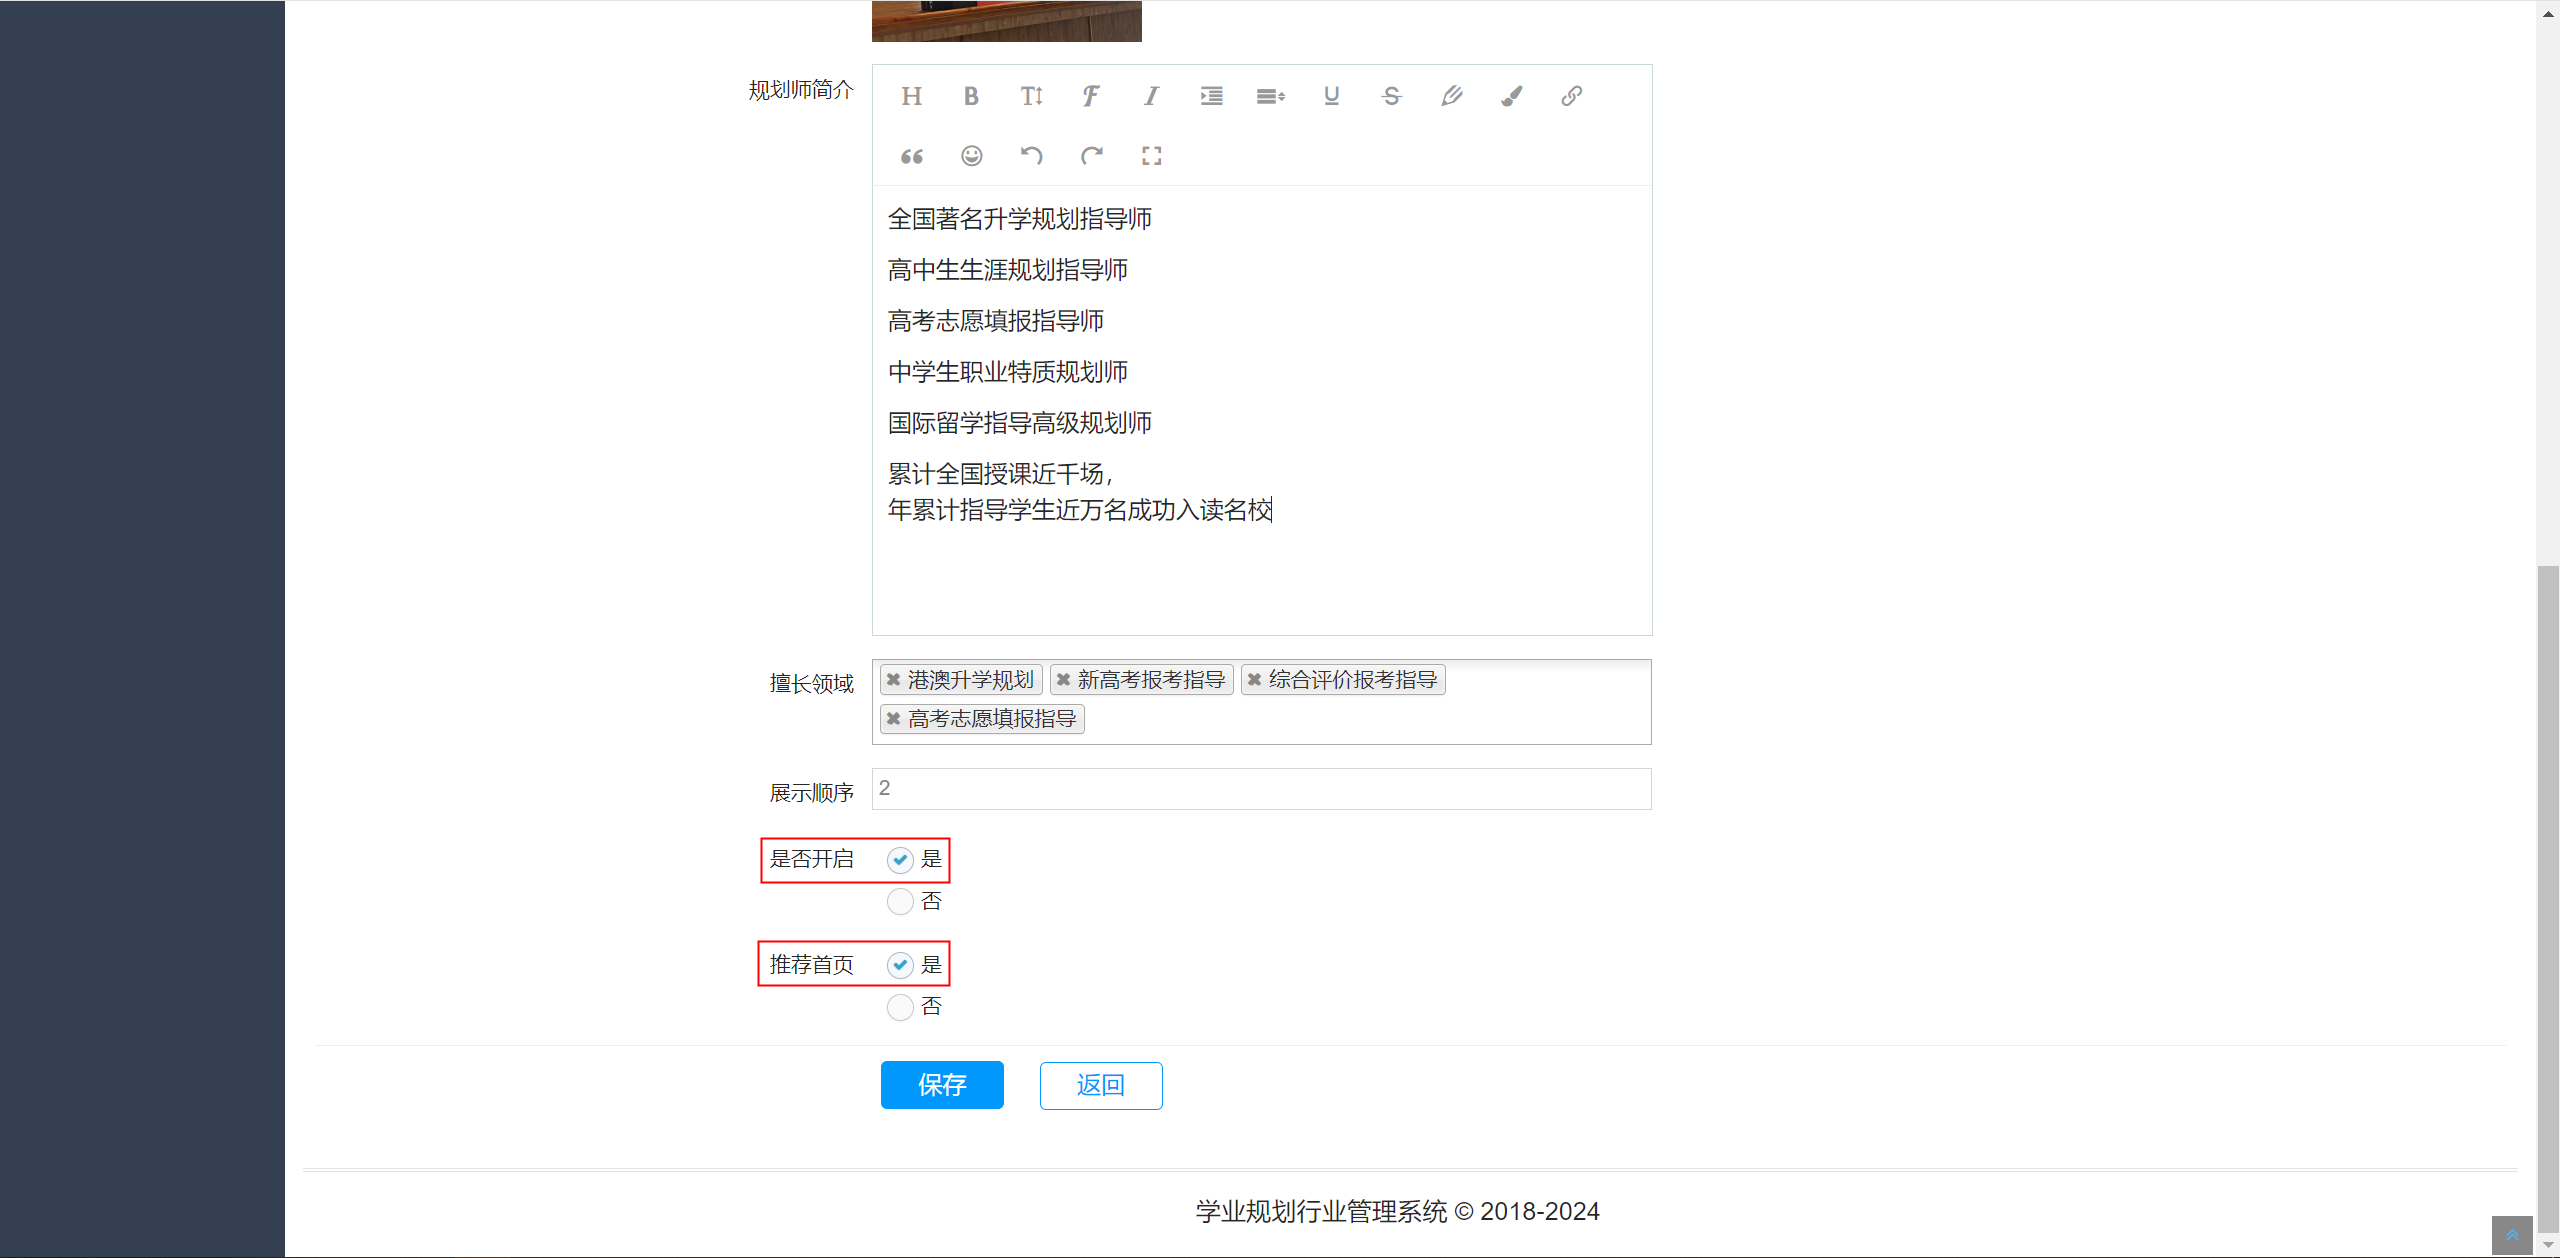The height and width of the screenshot is (1258, 2560).
Task: Edit the 展示顺序 input field
Action: click(x=1260, y=789)
